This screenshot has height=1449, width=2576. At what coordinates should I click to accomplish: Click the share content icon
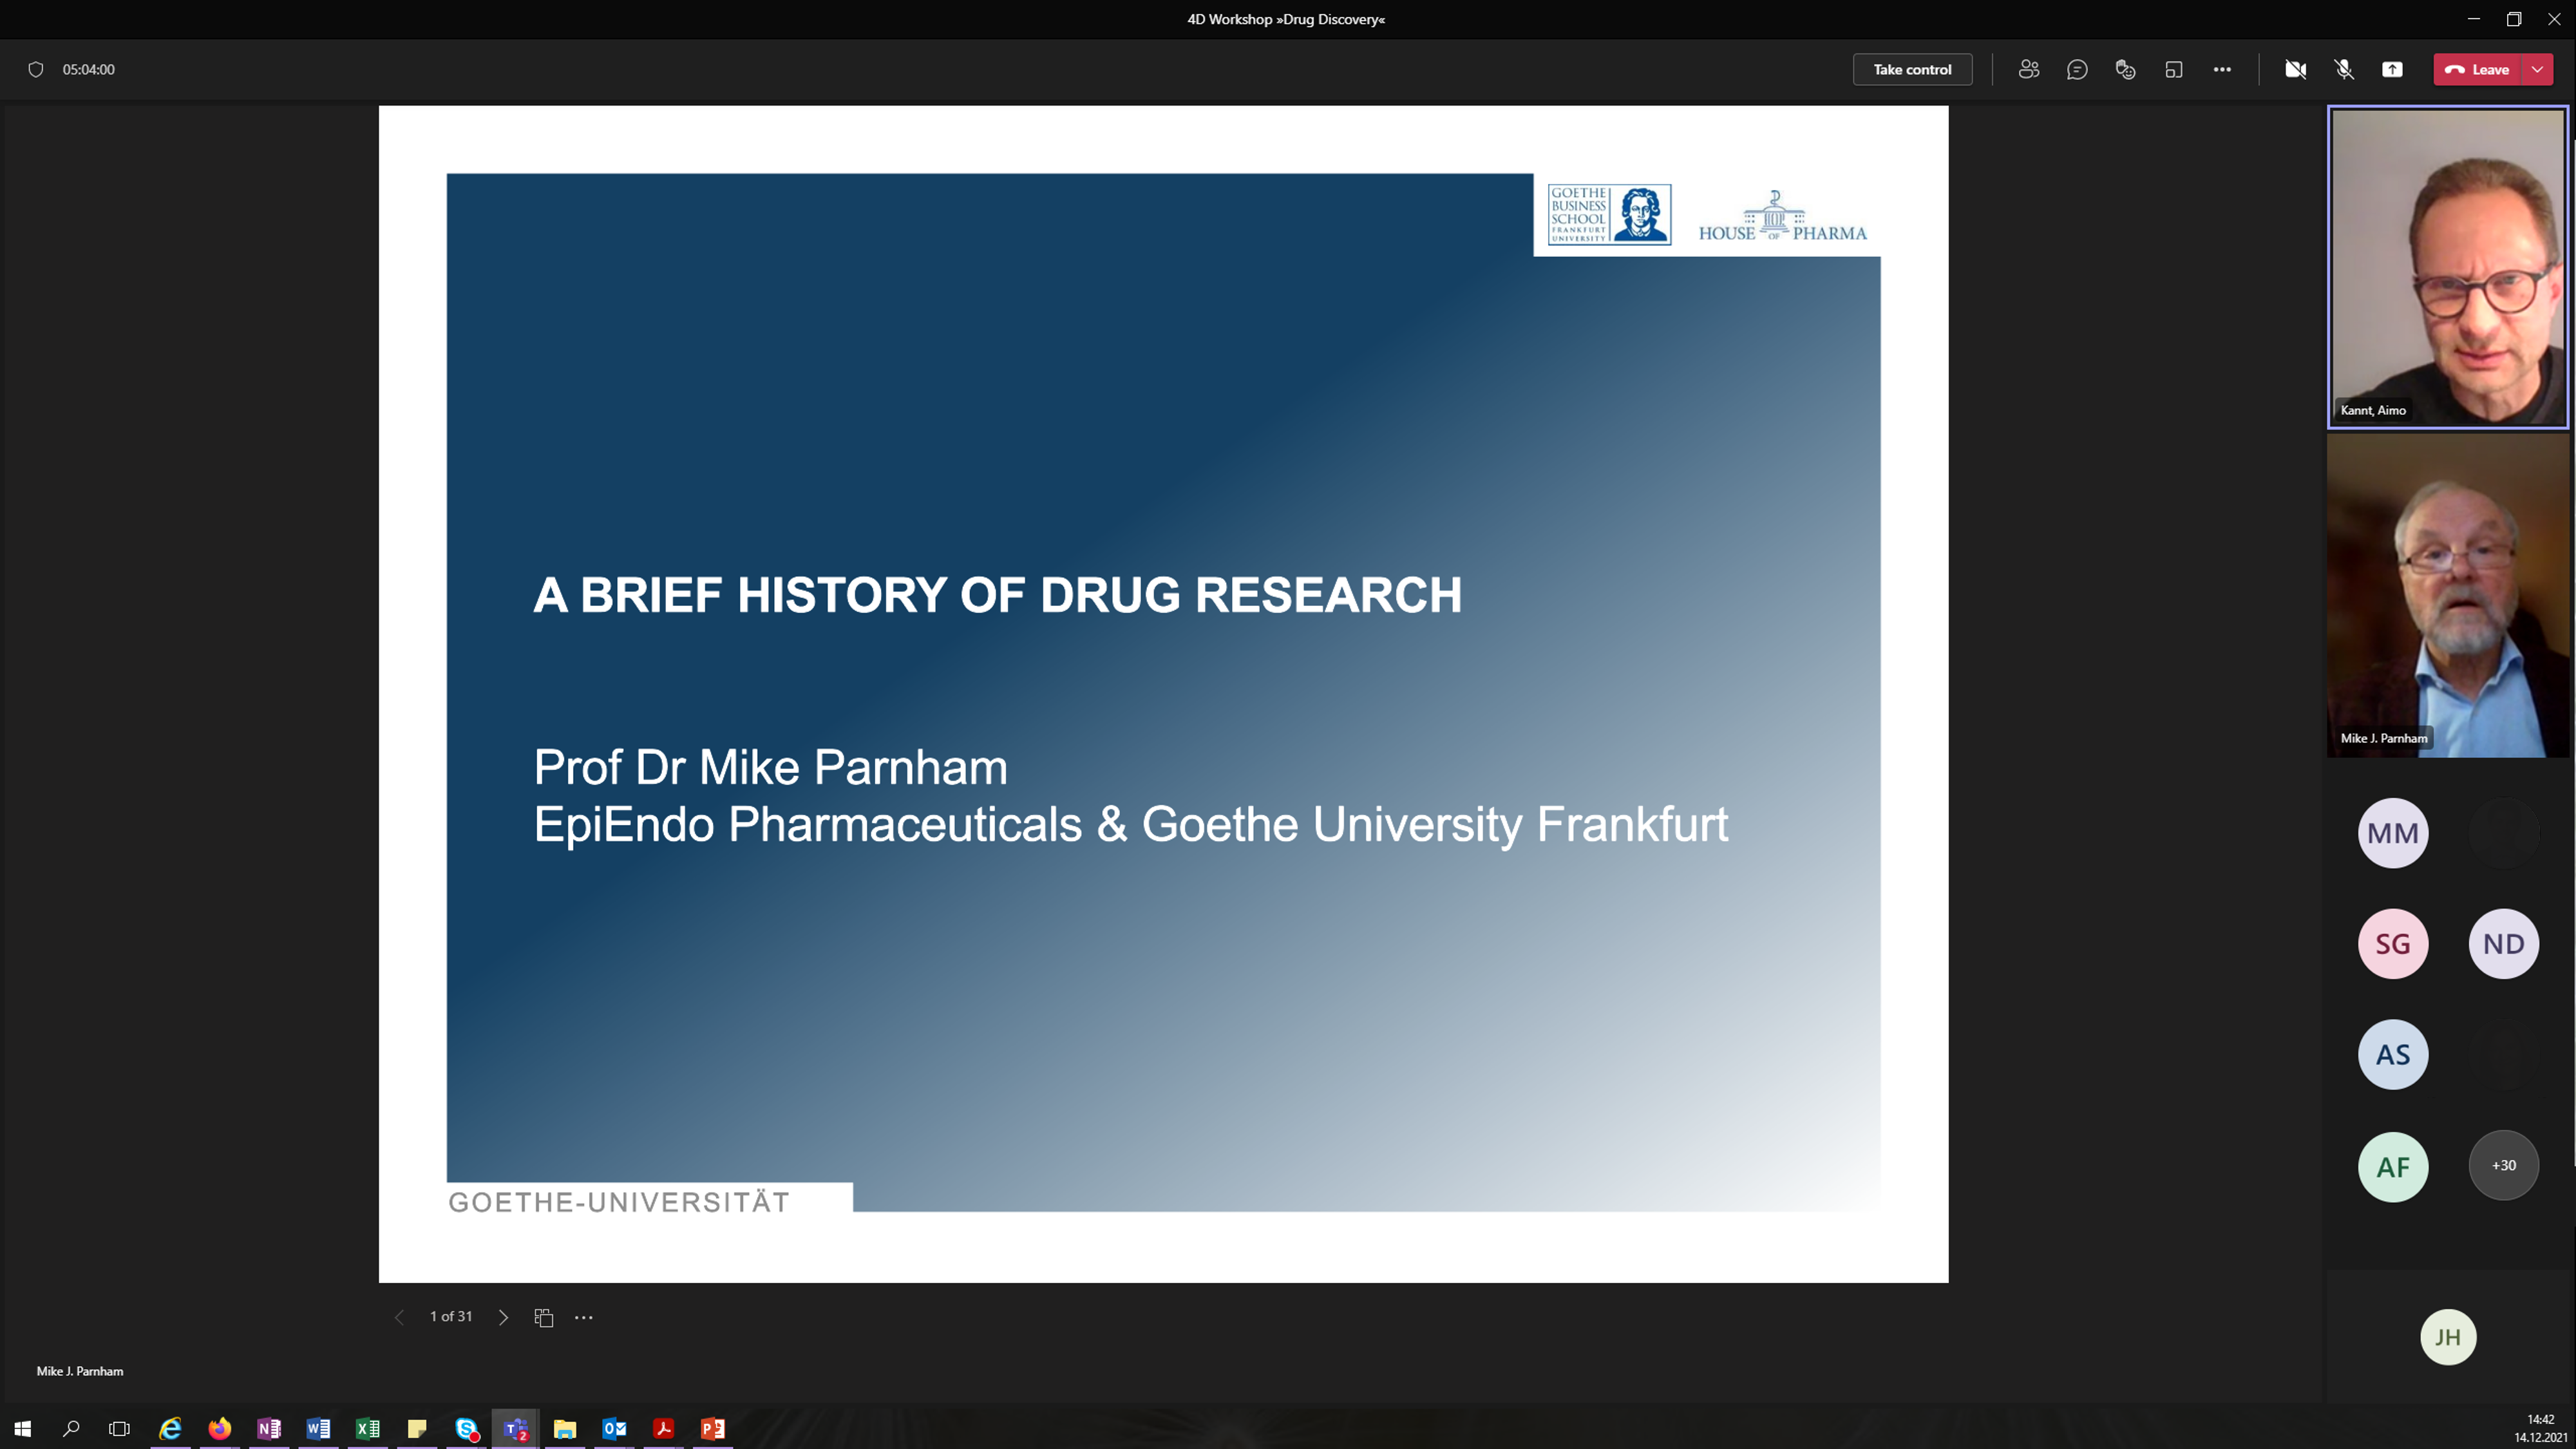click(2392, 69)
